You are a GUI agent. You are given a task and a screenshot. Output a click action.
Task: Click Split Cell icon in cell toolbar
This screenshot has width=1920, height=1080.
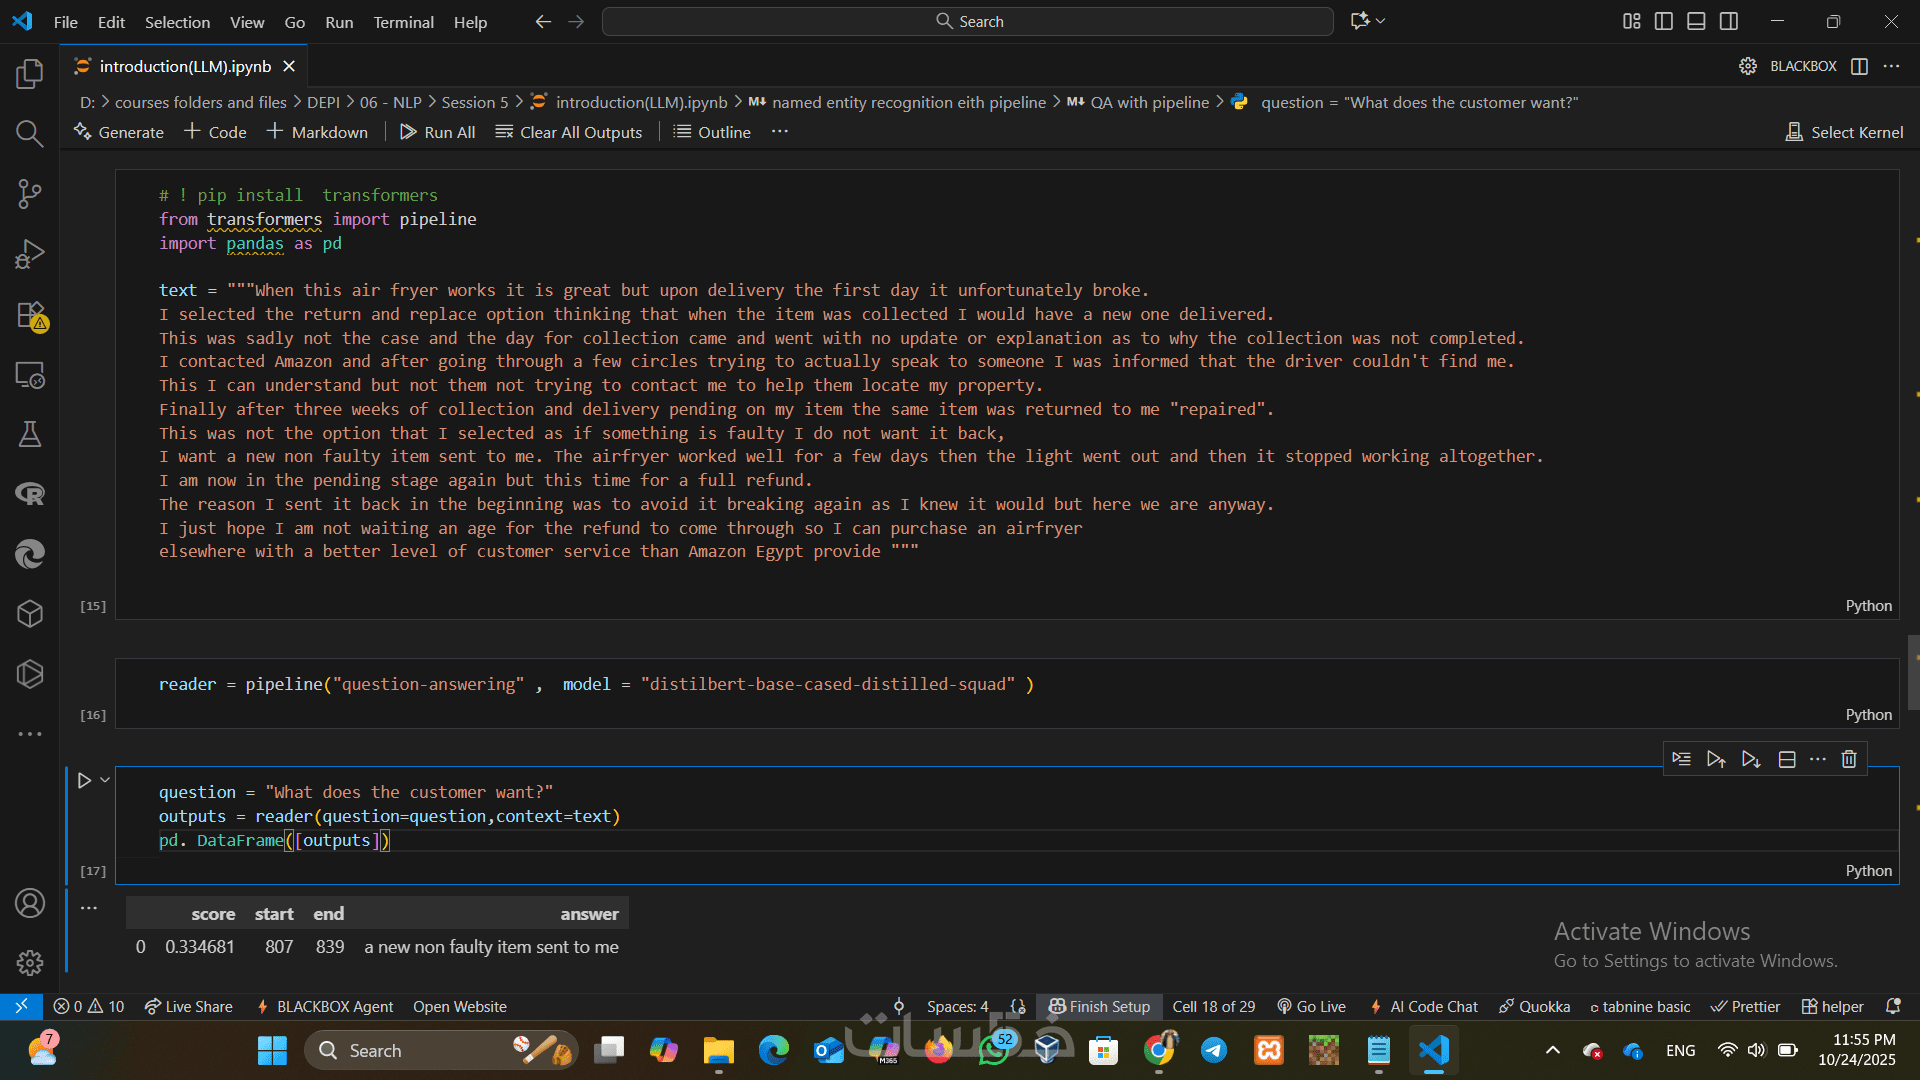click(1787, 759)
